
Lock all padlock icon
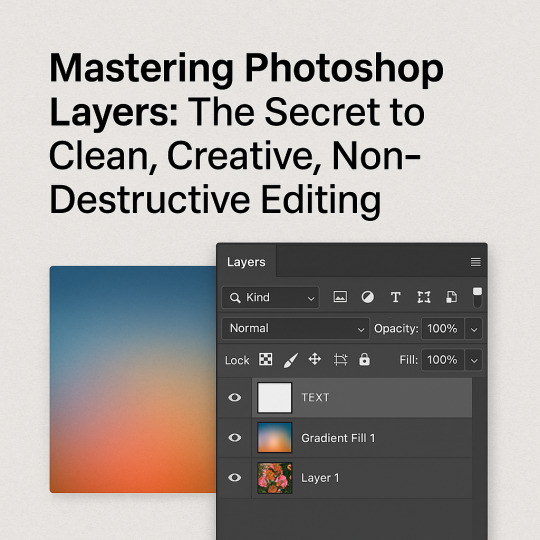364,359
